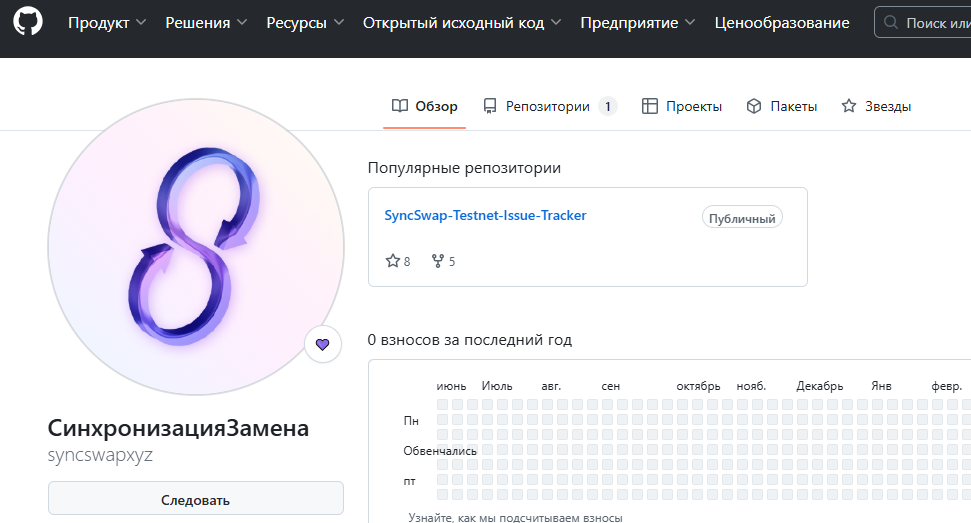Expand the Решения menu
Image resolution: width=971 pixels, height=523 pixels.
pos(206,23)
